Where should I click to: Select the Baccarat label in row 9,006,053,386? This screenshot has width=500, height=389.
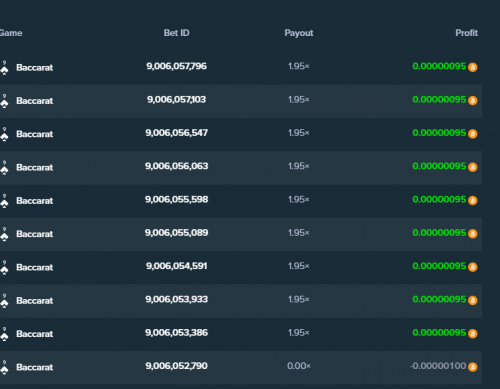[35, 334]
